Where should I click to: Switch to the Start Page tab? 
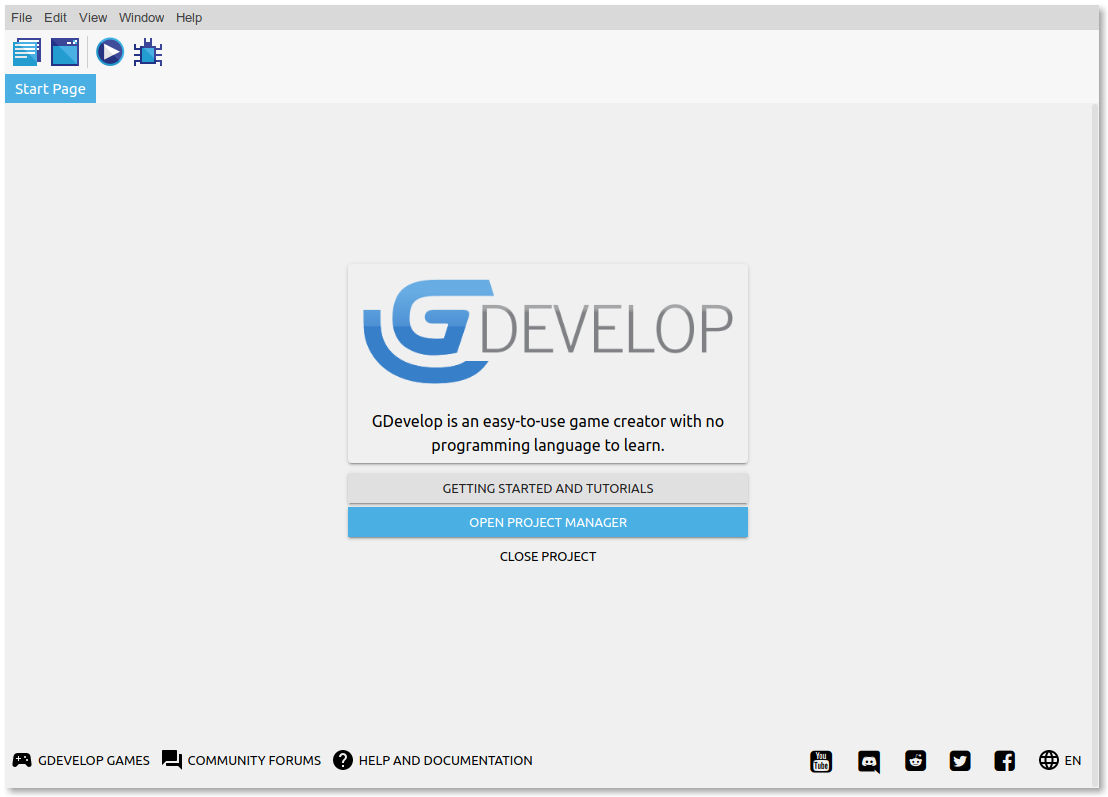point(50,89)
